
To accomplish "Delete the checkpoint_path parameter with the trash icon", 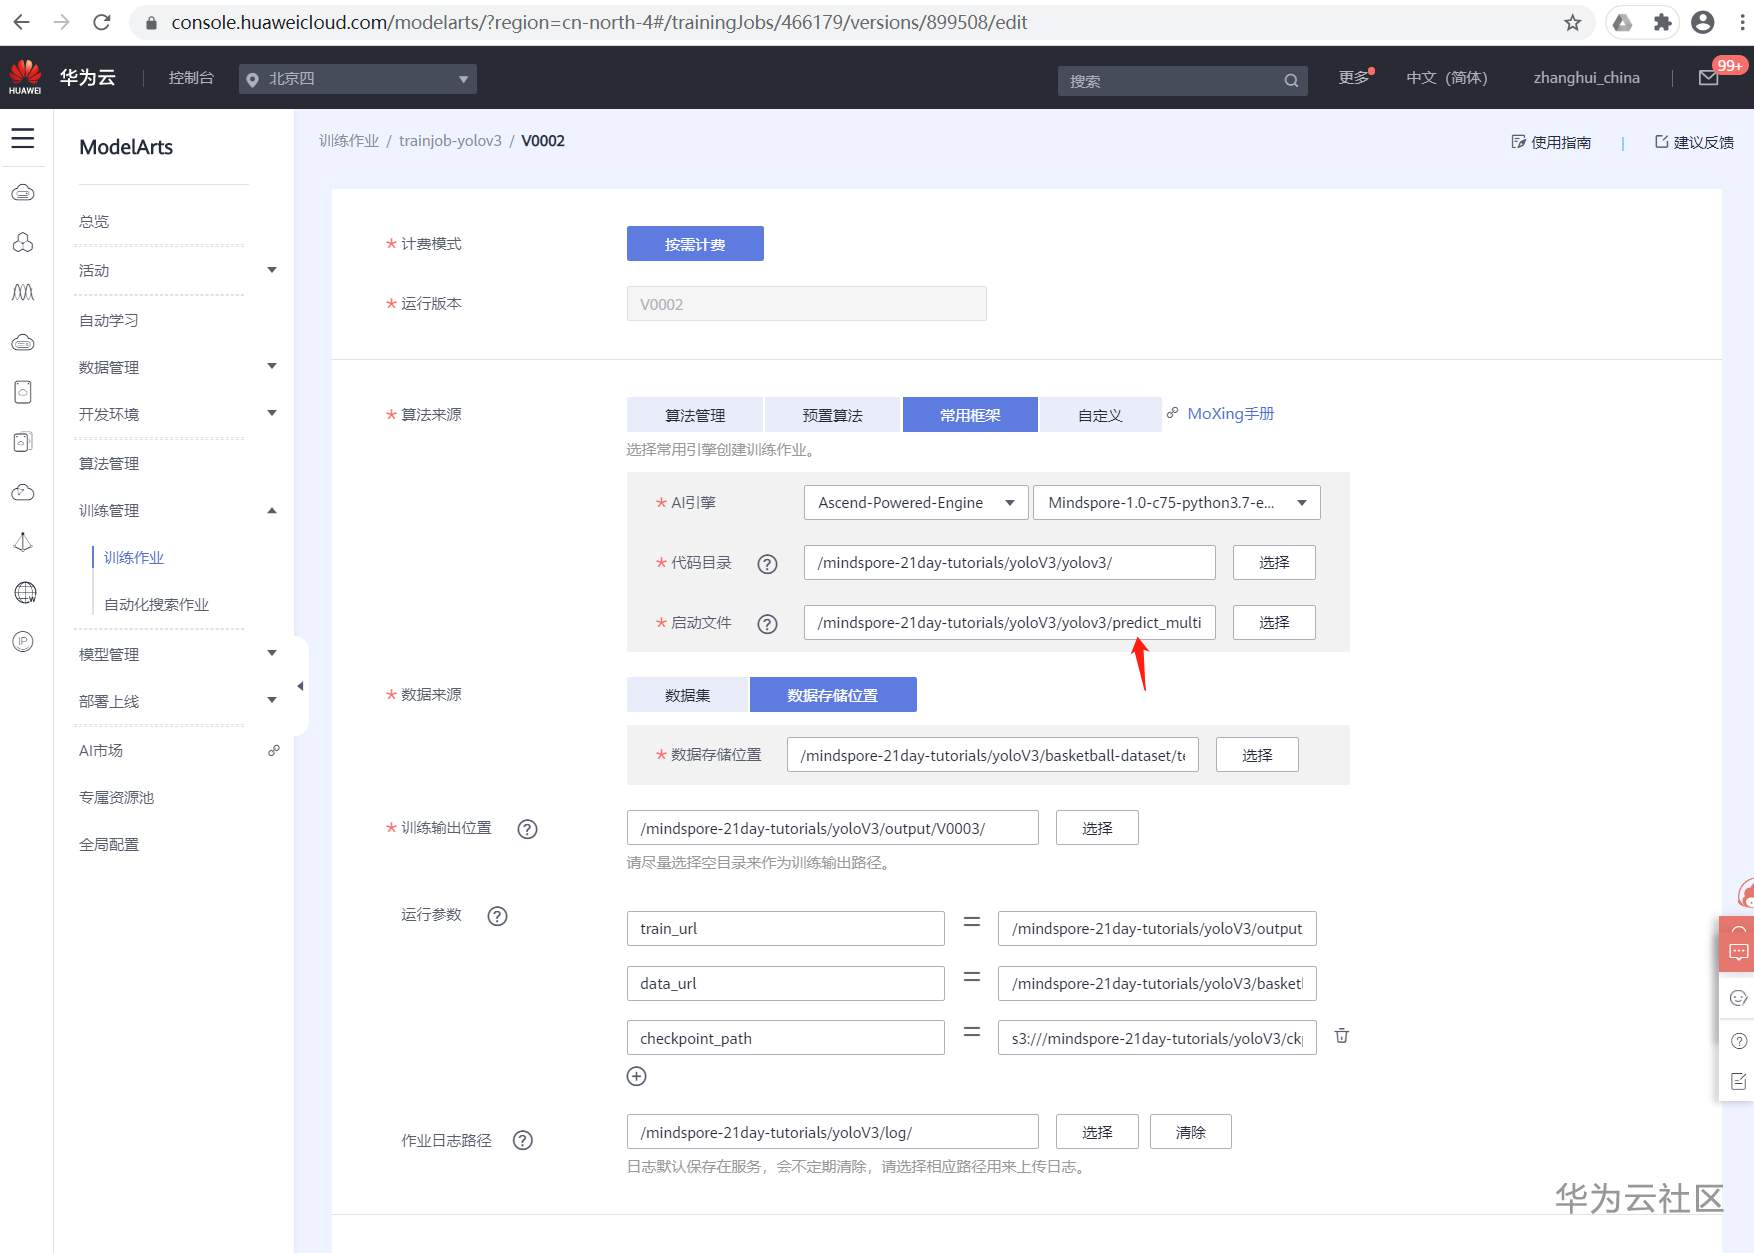I will [1342, 1036].
